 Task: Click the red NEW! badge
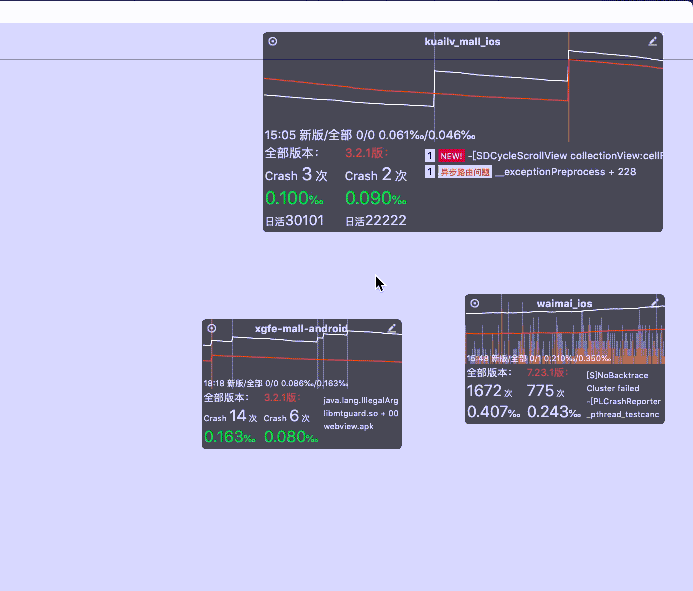tap(451, 156)
